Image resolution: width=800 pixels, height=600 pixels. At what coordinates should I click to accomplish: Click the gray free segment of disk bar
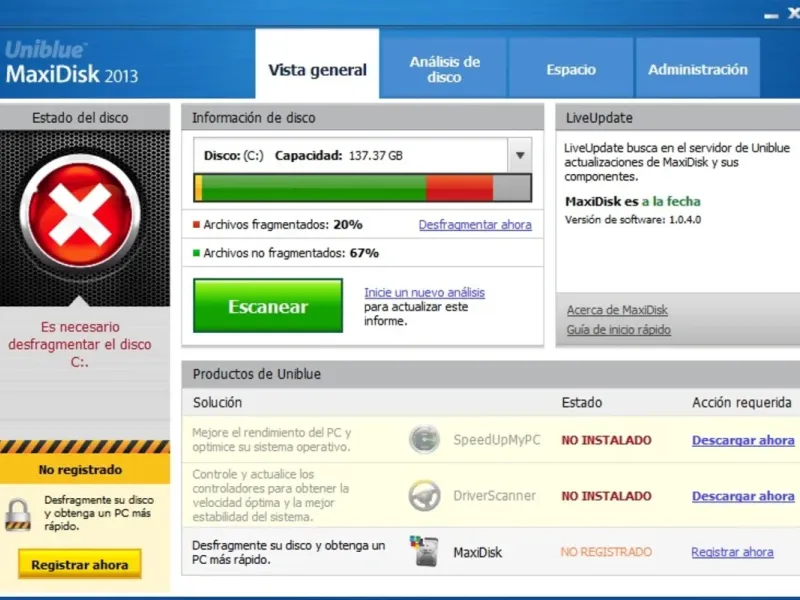click(512, 188)
